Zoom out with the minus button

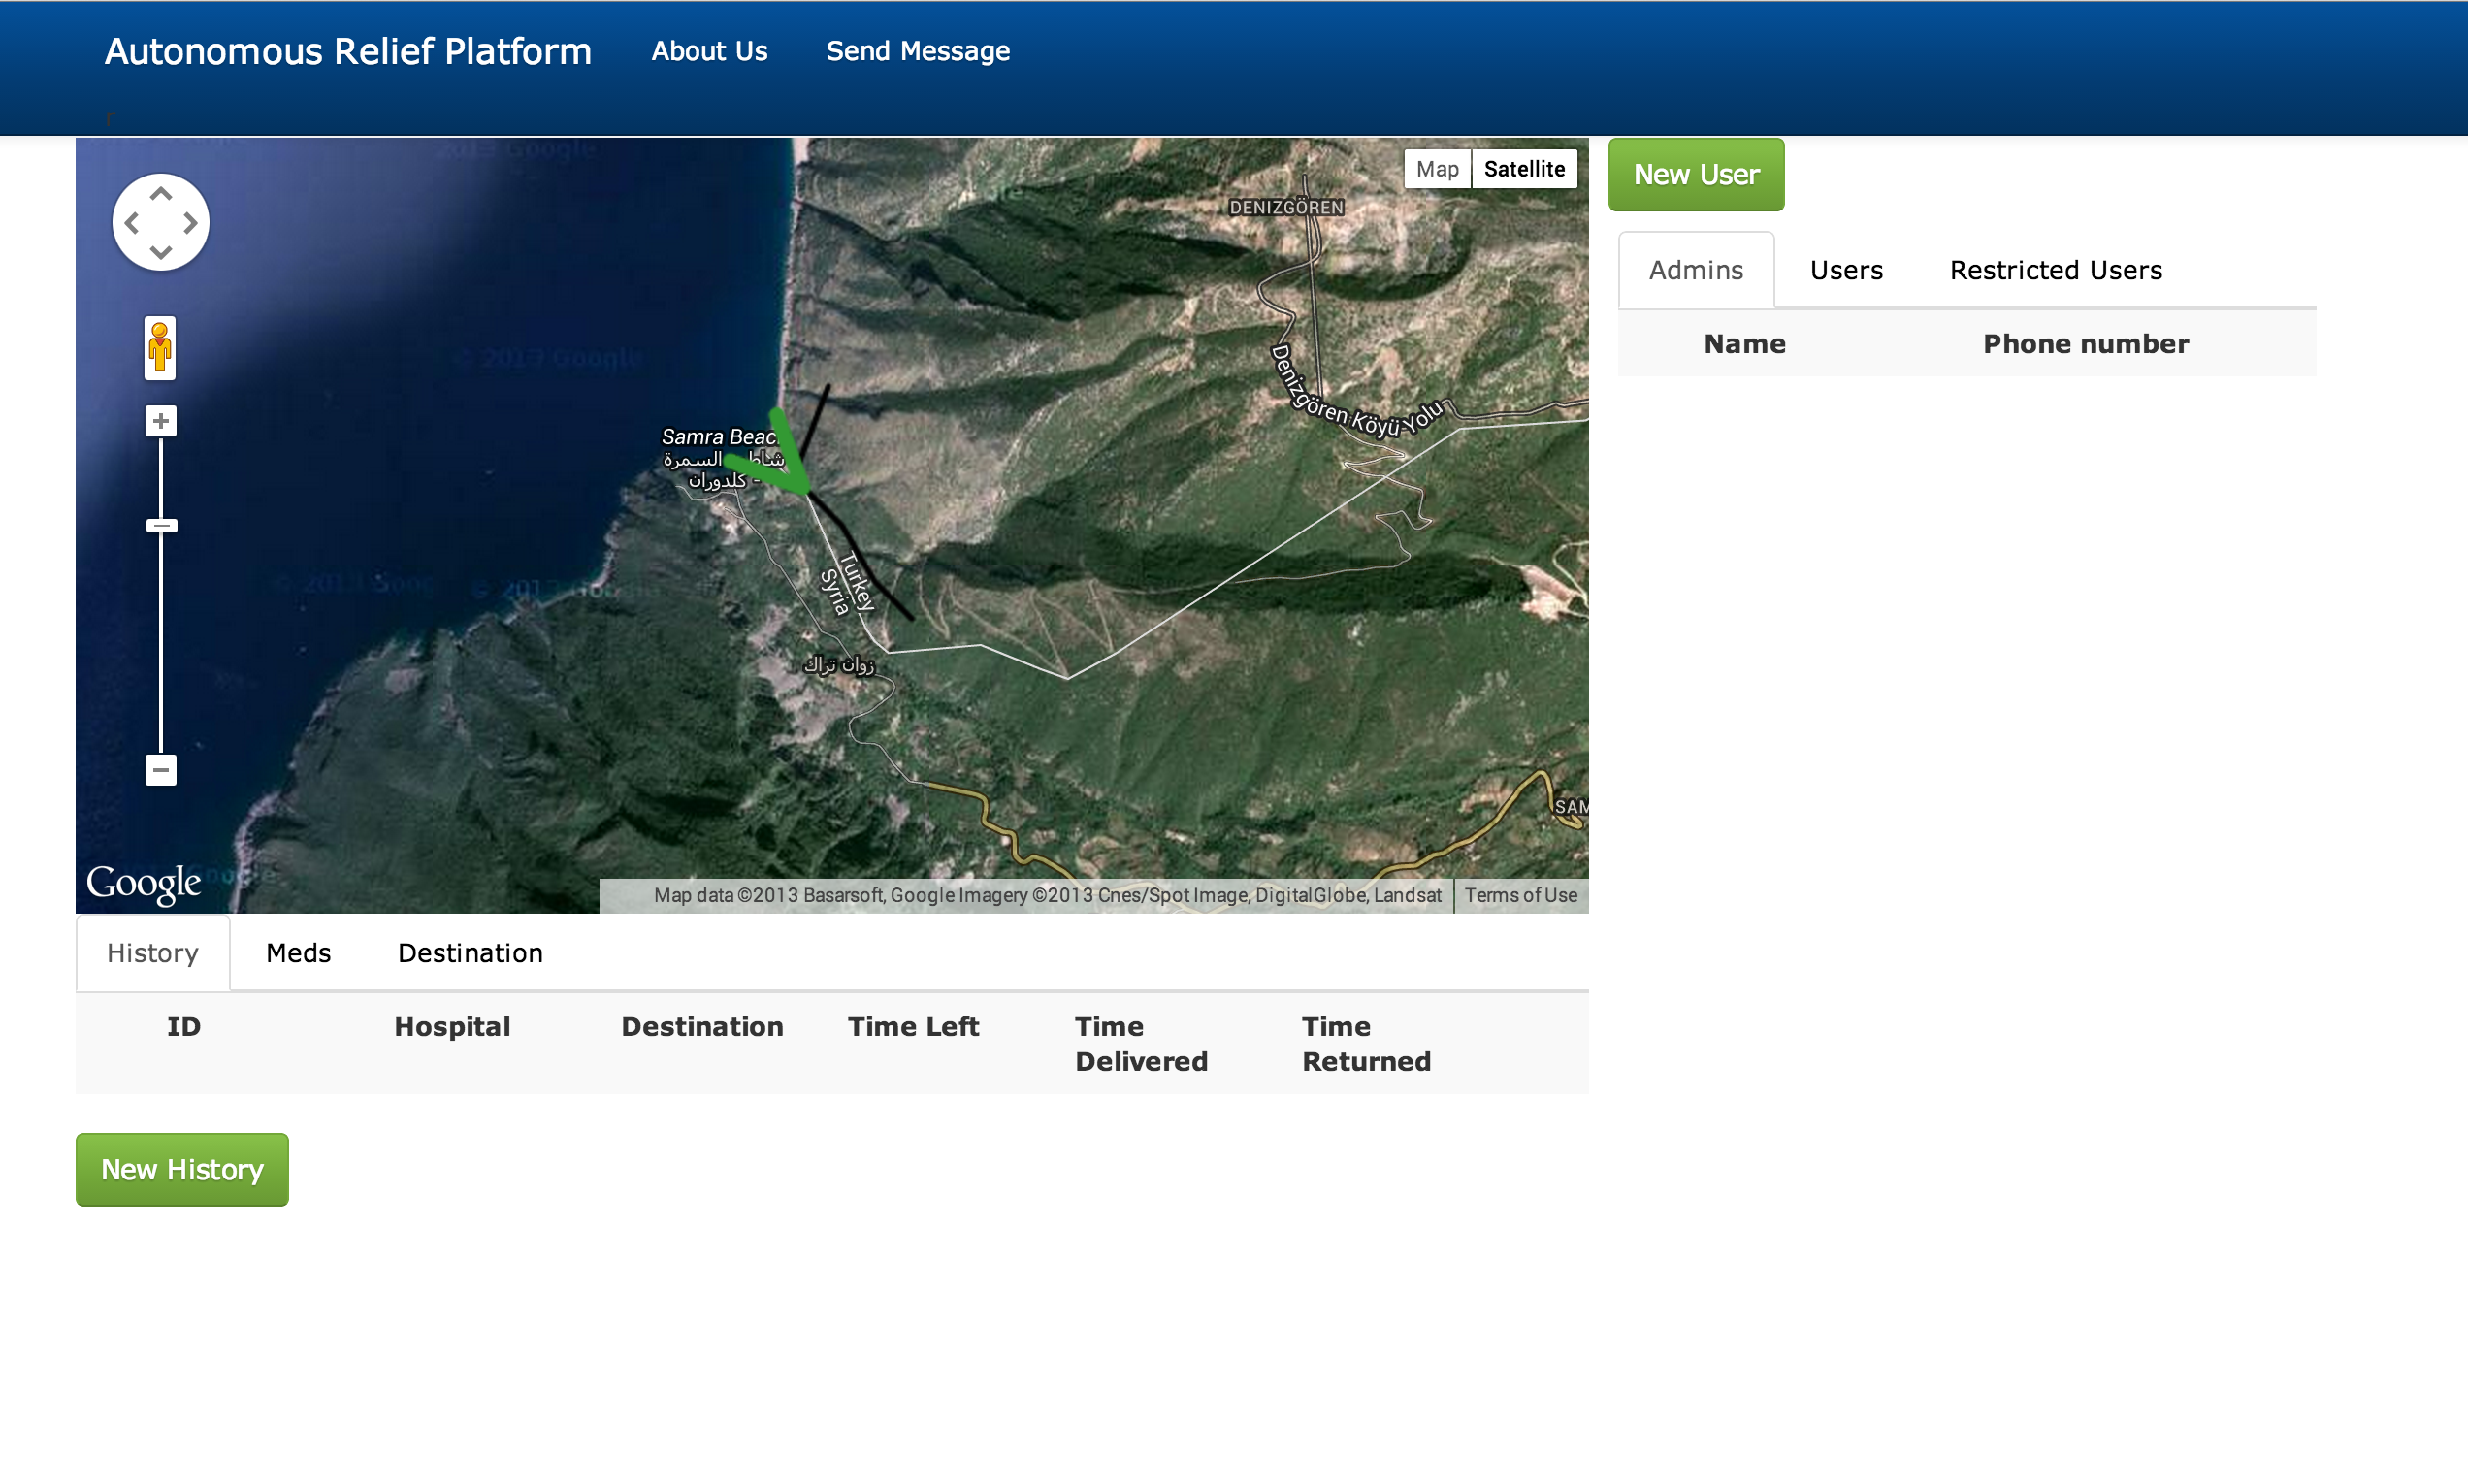tap(160, 770)
